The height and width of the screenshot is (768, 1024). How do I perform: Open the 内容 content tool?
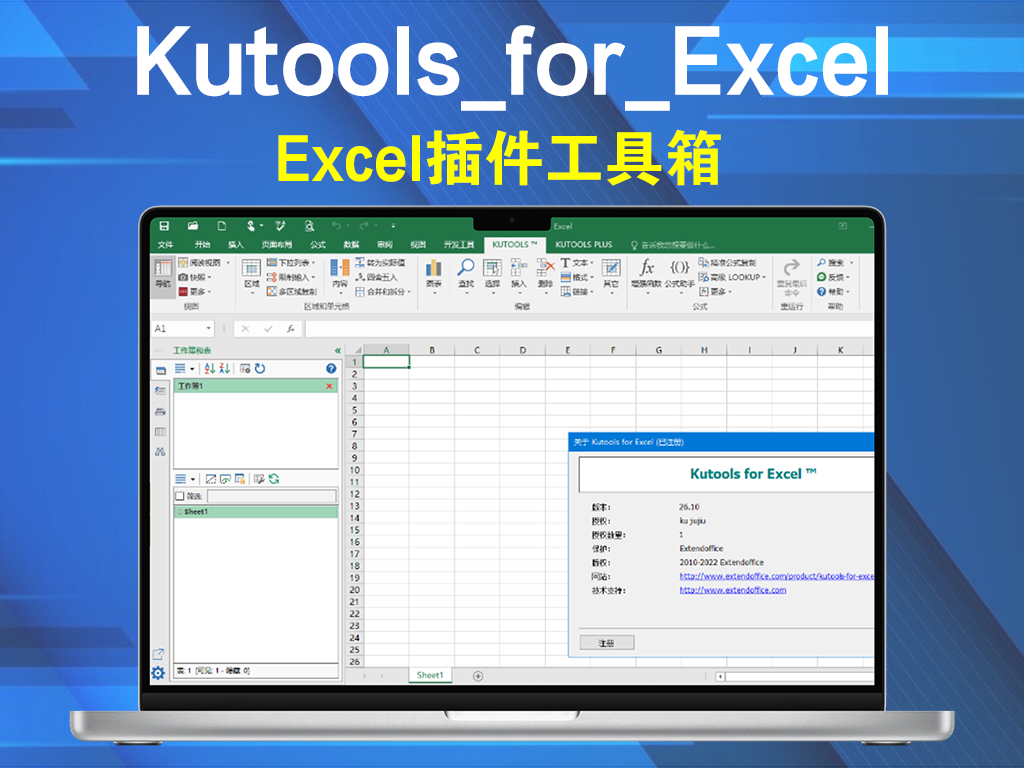[340, 275]
